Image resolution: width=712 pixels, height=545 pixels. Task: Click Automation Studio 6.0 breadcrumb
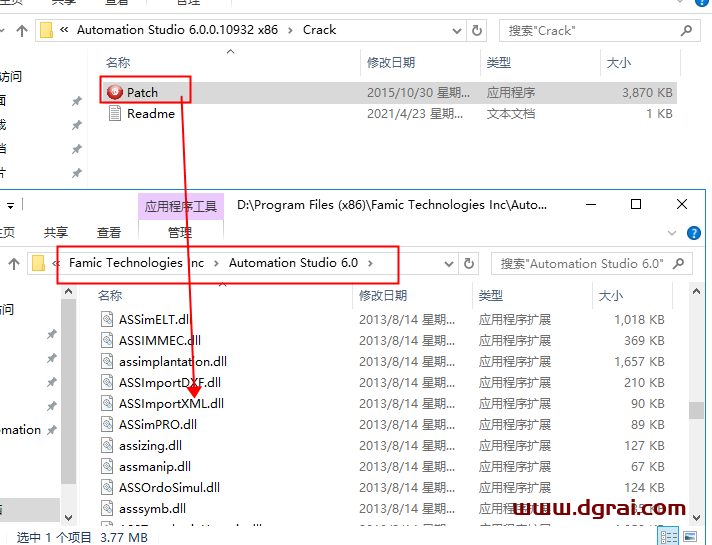pos(293,263)
